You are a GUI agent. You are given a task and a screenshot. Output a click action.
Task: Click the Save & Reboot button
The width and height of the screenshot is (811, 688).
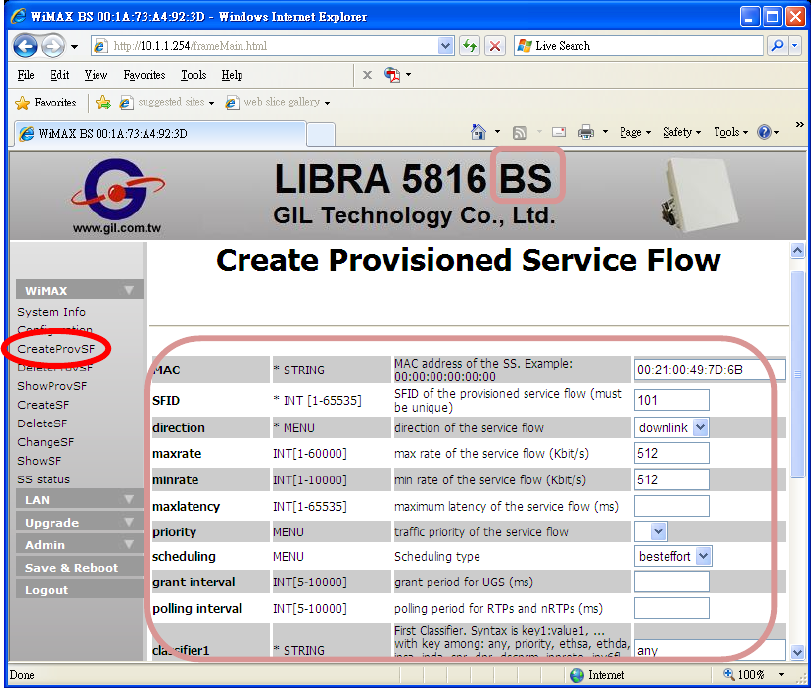coord(80,567)
